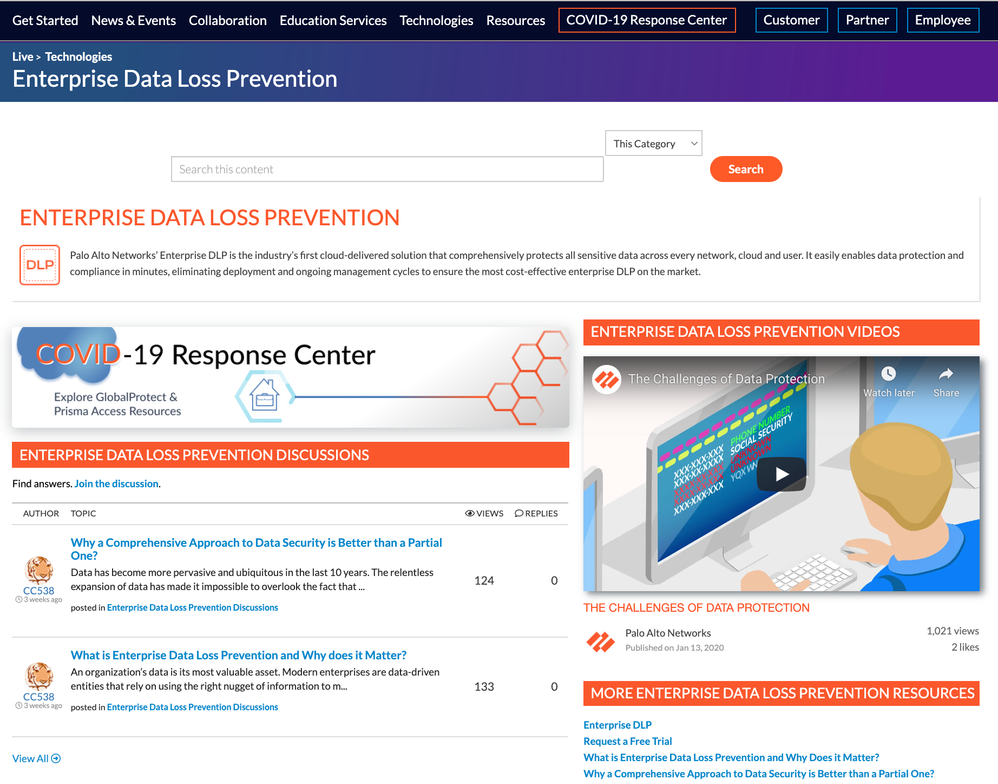
Task: Click the 133 views count
Action: coord(484,687)
